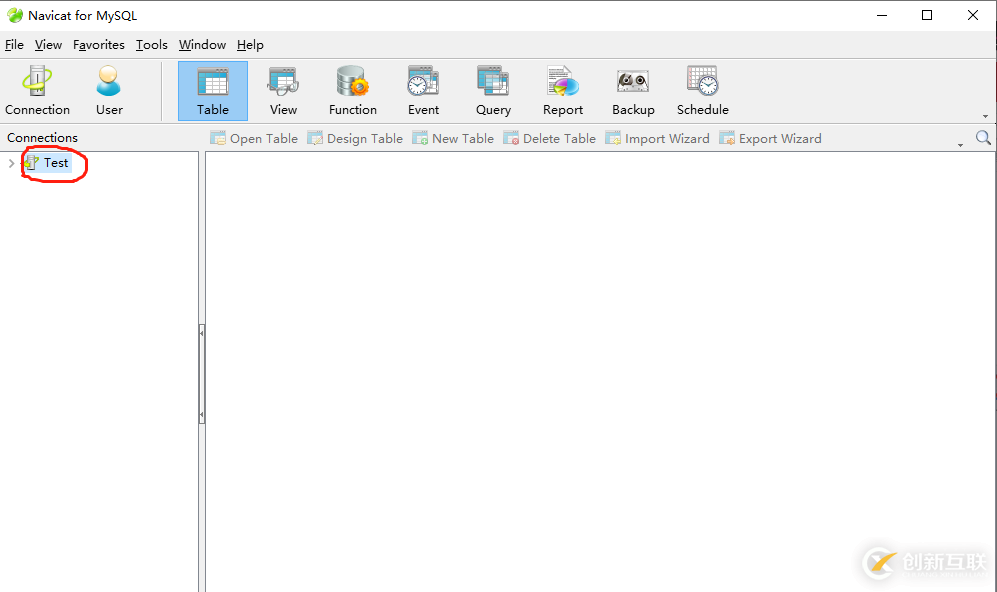This screenshot has height=592, width=997.
Task: Open the Query objects icon
Action: pos(493,91)
